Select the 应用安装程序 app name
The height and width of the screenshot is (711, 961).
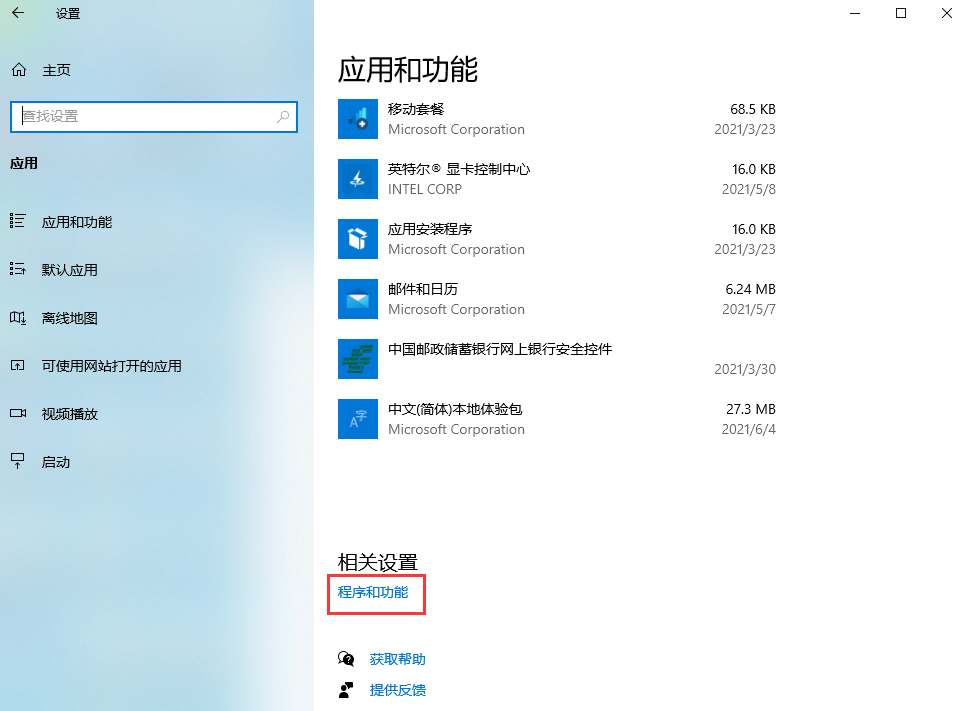click(430, 229)
